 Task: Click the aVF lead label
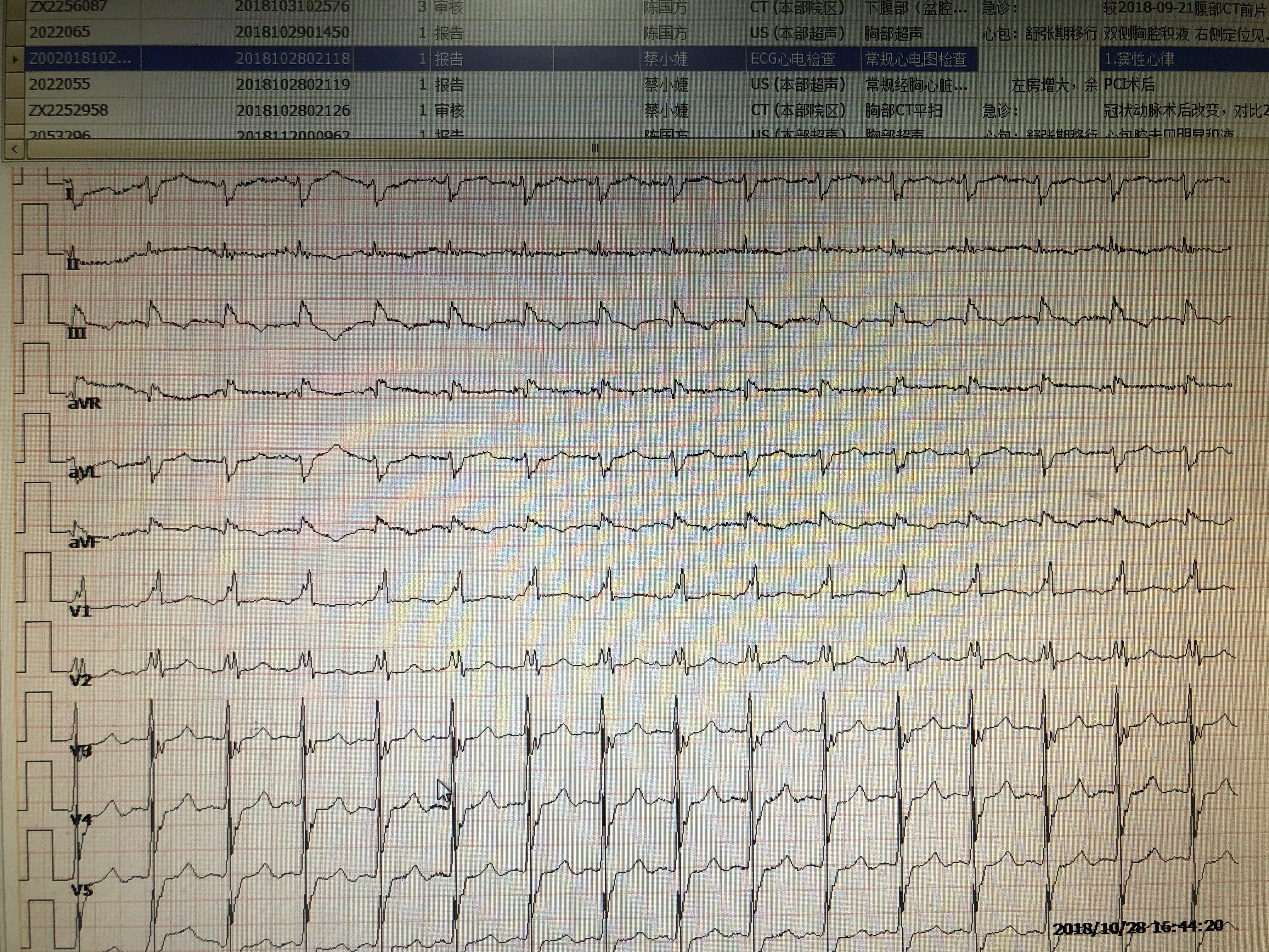pos(85,541)
